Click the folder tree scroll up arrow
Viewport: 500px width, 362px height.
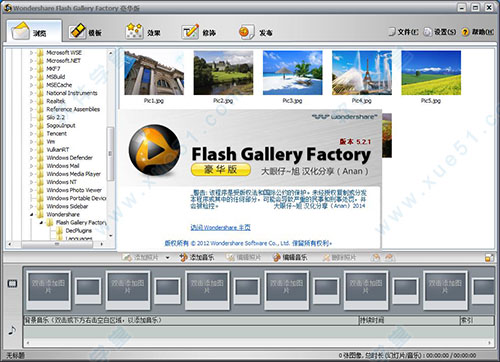pyautogui.click(x=110, y=53)
